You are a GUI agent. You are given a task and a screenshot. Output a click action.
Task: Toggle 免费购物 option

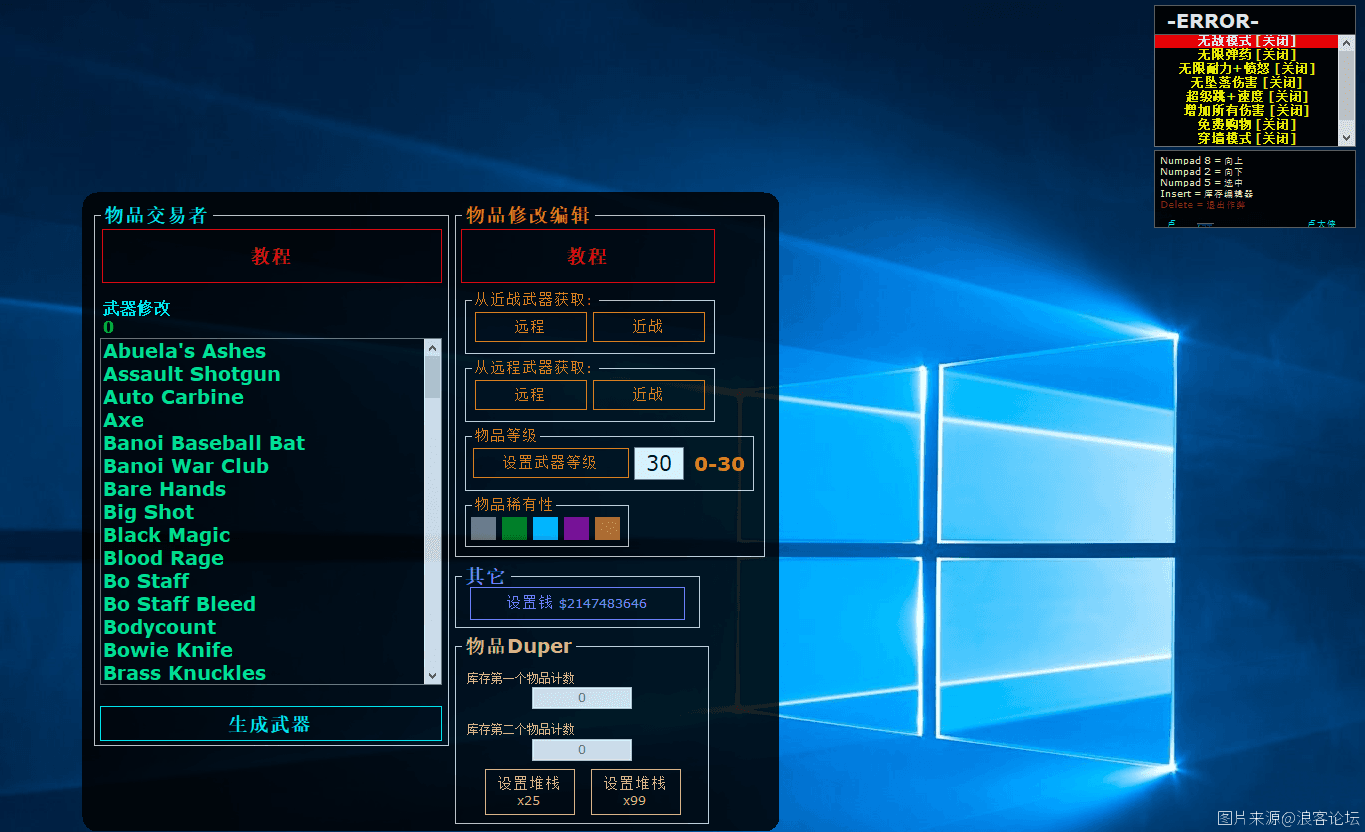tap(1246, 125)
